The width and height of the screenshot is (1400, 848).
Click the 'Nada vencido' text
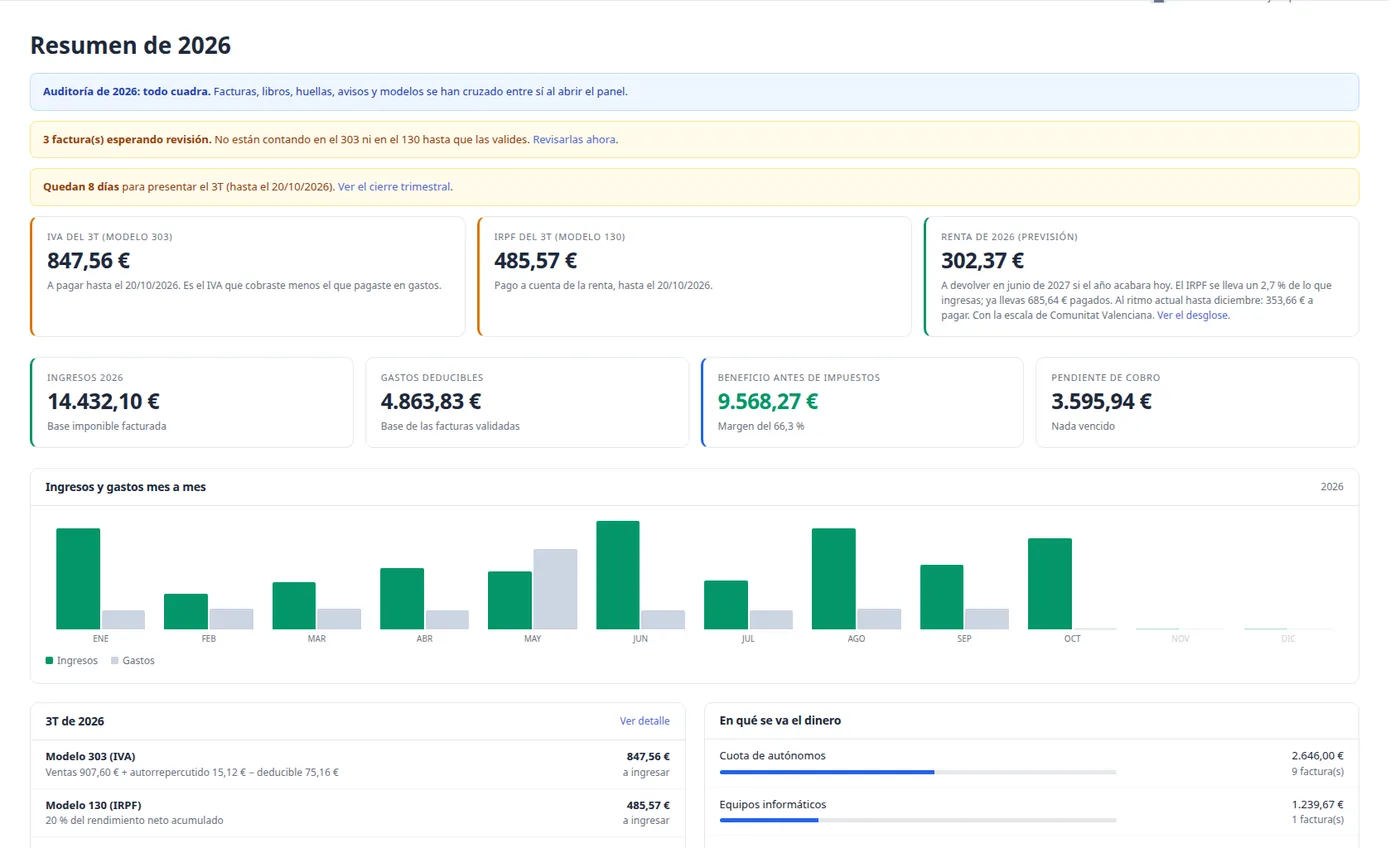pos(1081,426)
